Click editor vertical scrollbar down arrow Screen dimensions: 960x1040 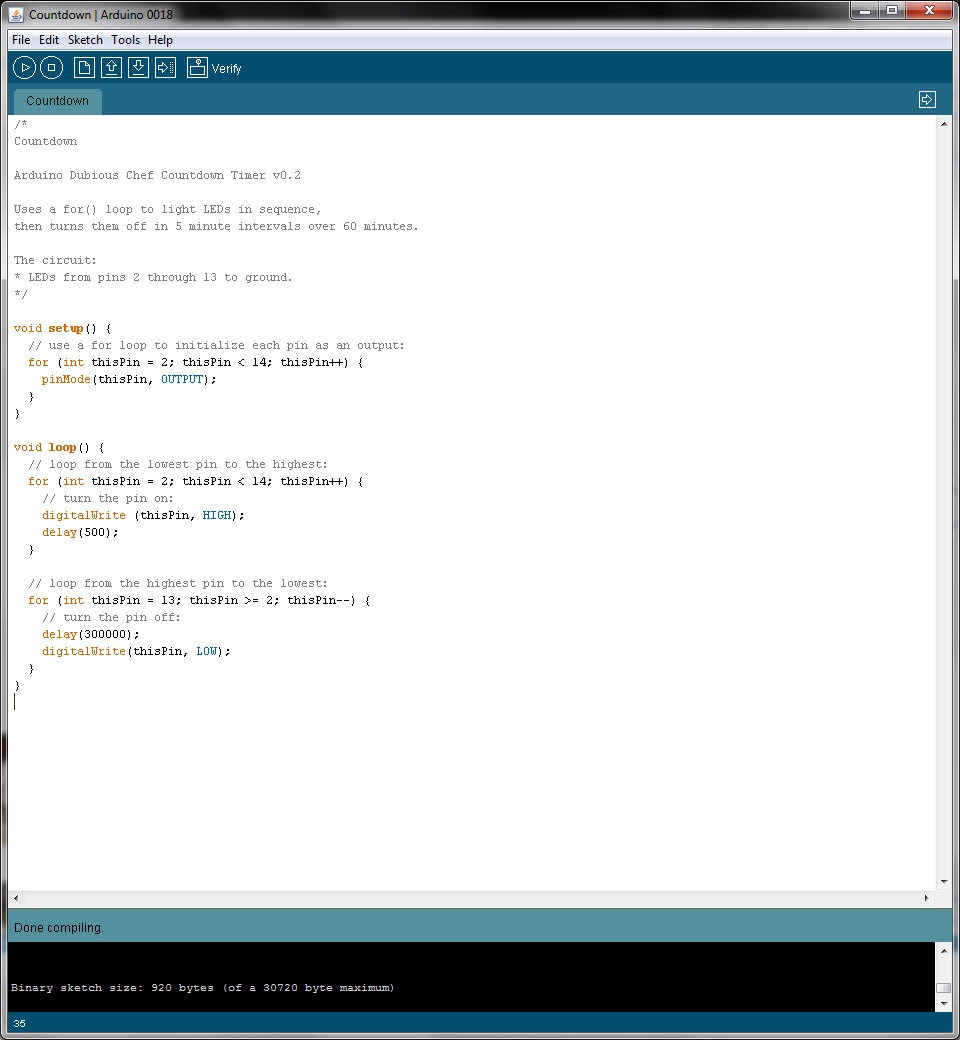click(943, 881)
